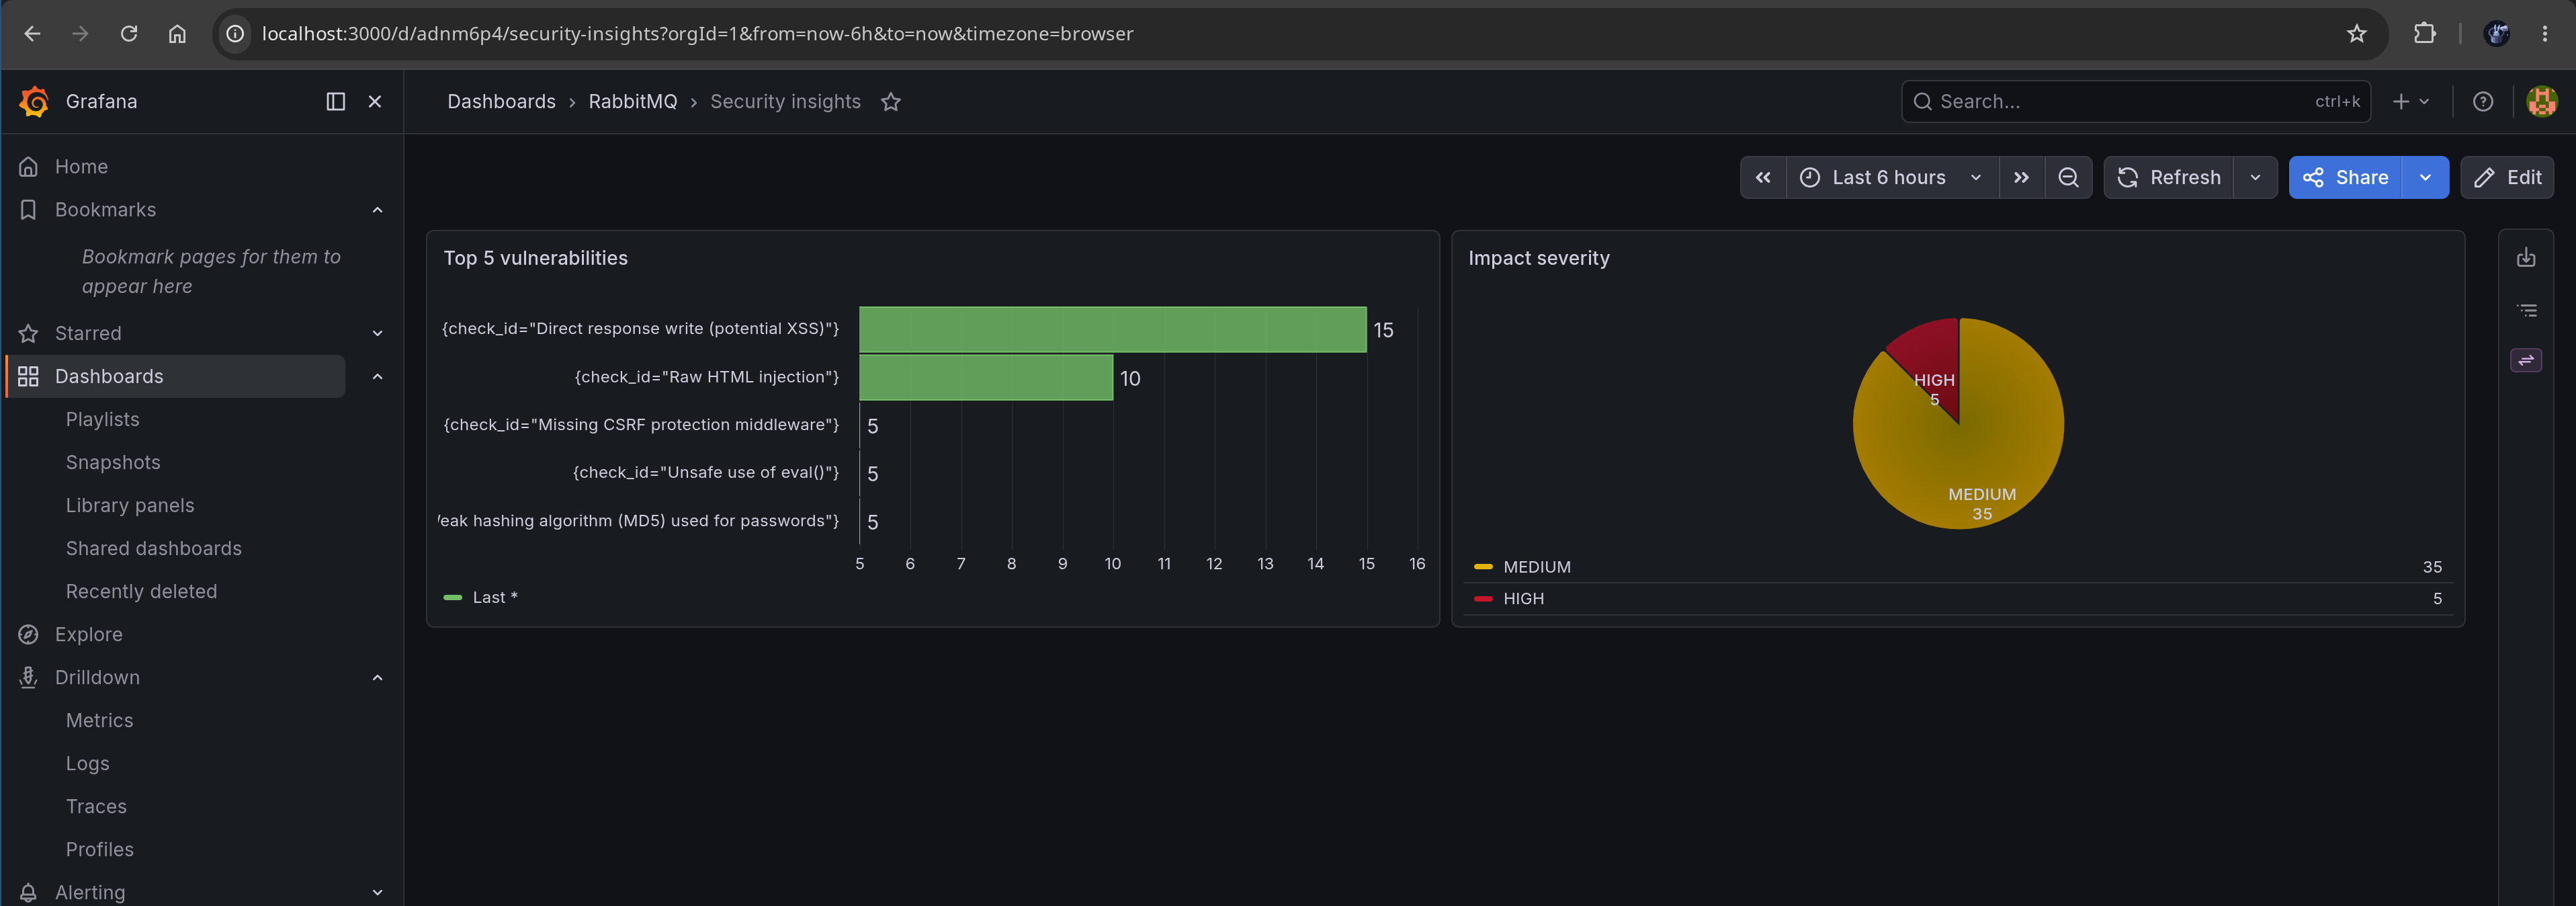Click the Edit dashboard button
The image size is (2576, 906).
coord(2507,177)
